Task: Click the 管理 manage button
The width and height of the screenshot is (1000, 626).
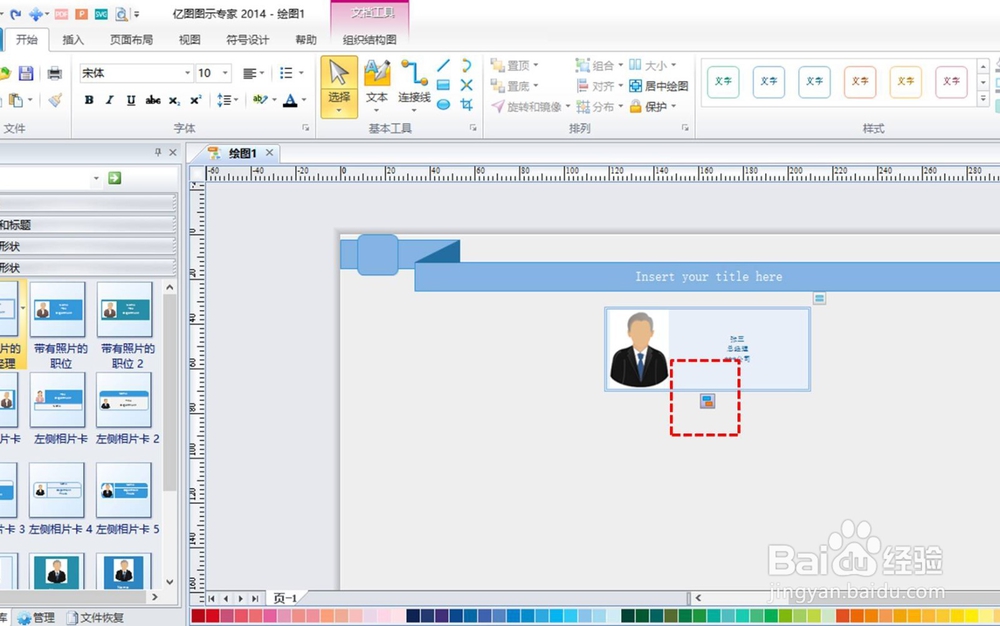Action: click(36, 618)
